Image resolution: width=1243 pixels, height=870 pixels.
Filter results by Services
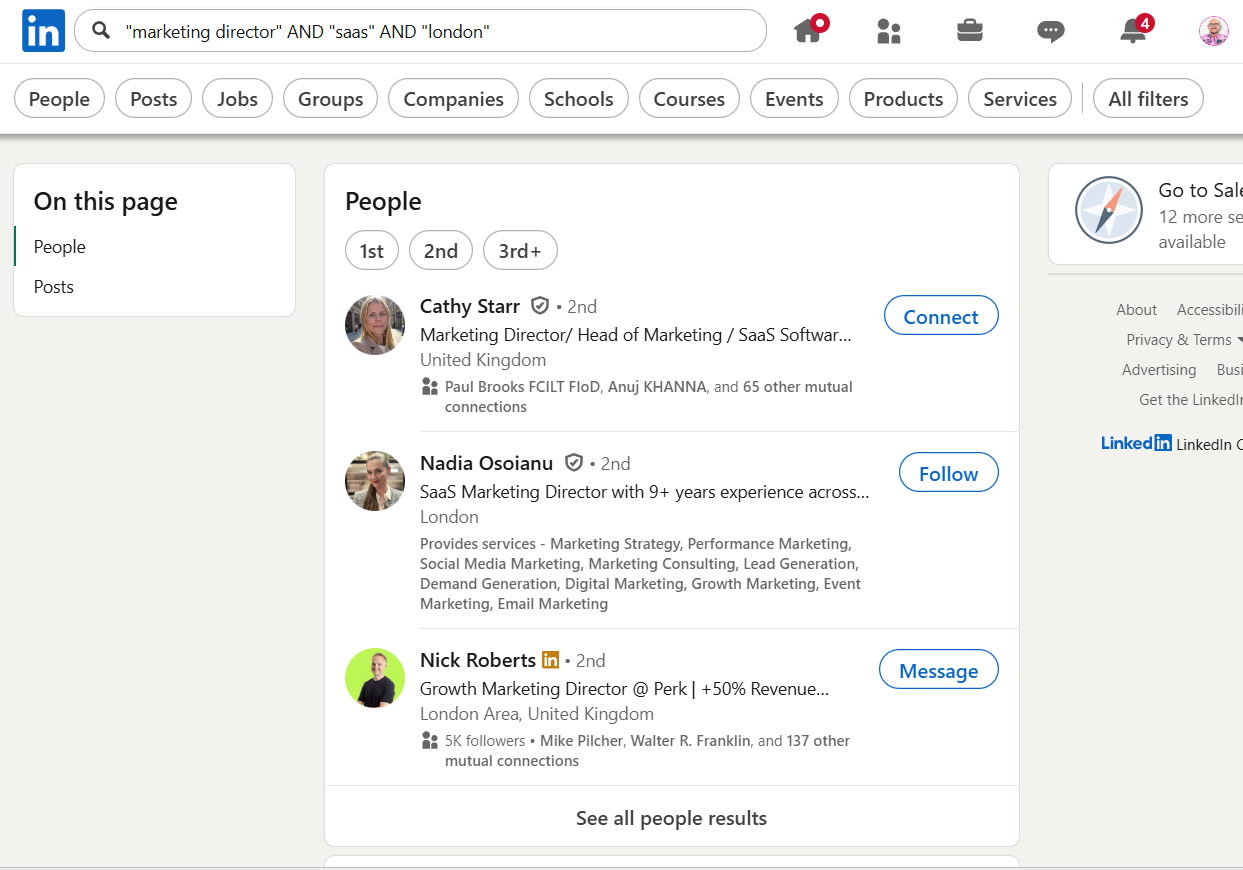(x=1020, y=98)
